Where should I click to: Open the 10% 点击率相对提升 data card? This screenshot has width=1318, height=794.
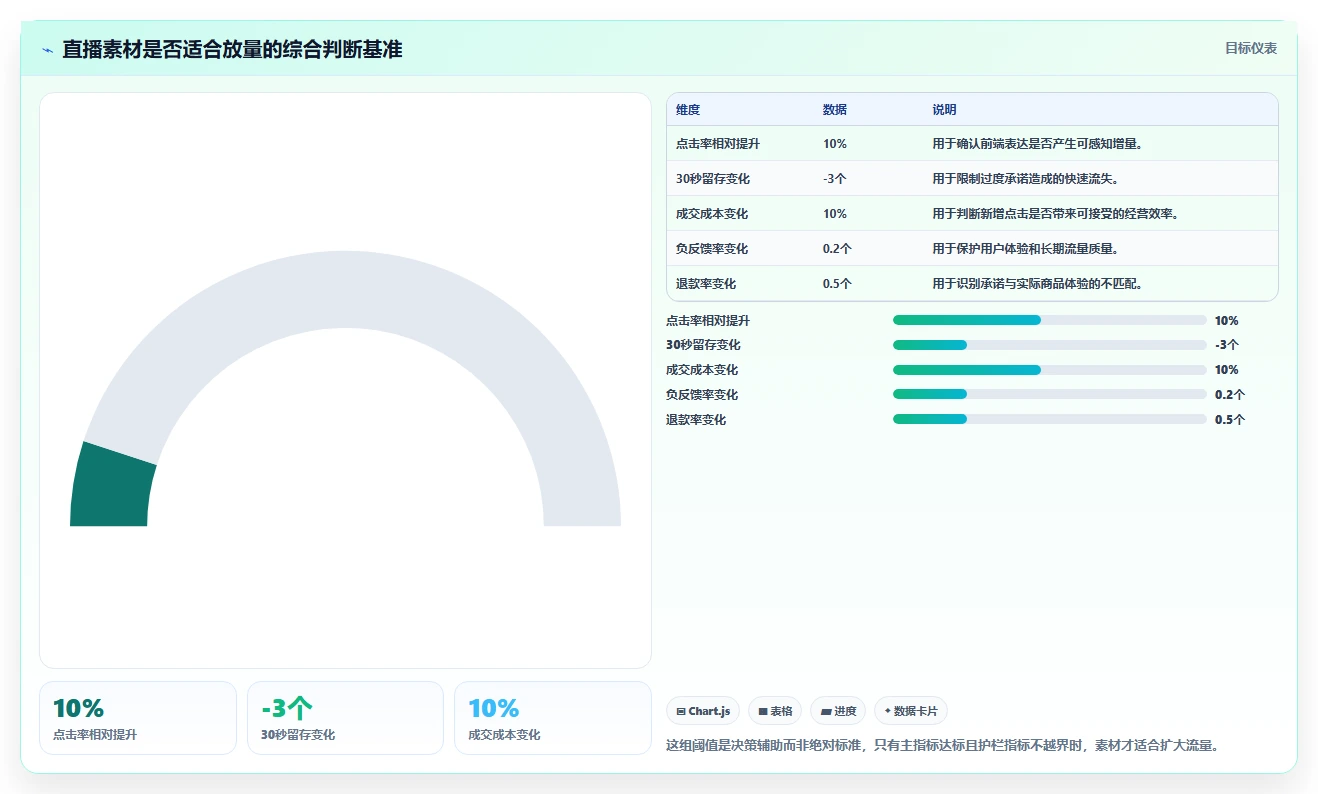click(138, 718)
